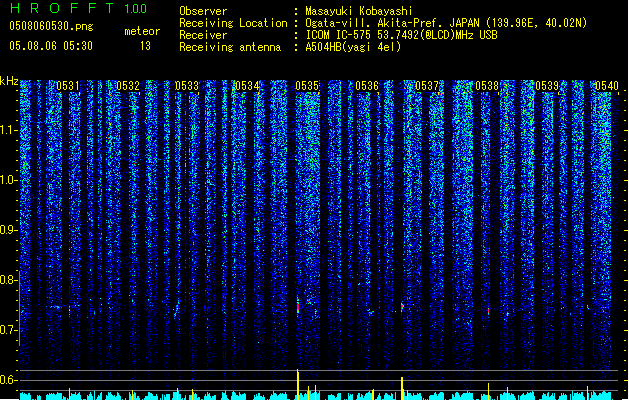629x400 pixels.
Task: Click the Receiving Location label
Action: 233,23
